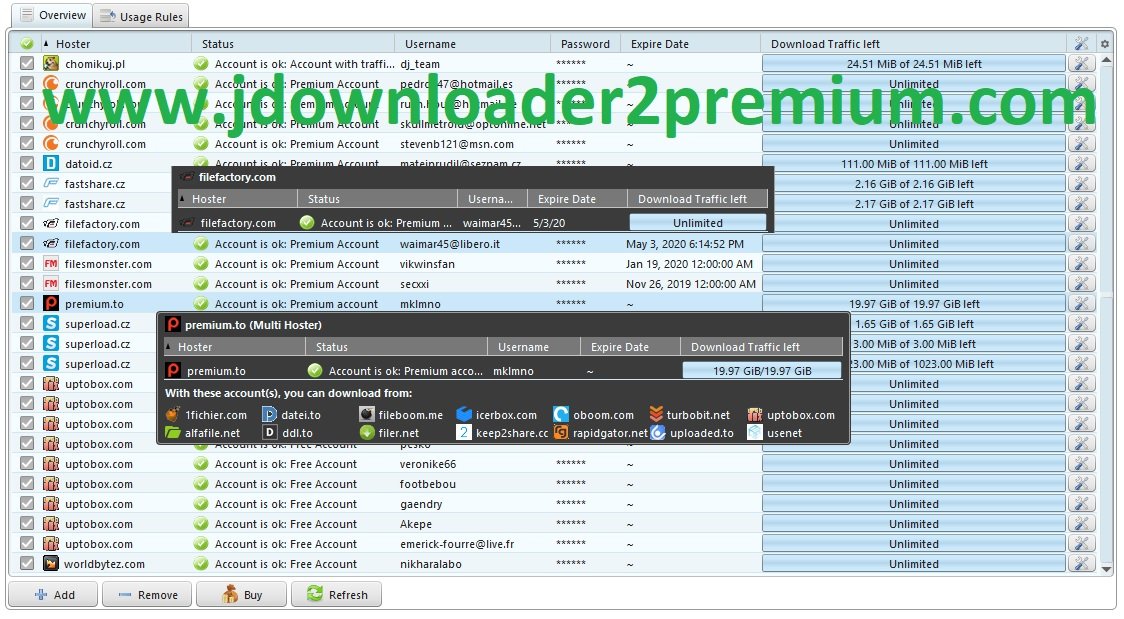Click the icerbox.com icon in tooltip
This screenshot has width=1124, height=619.
click(464, 415)
